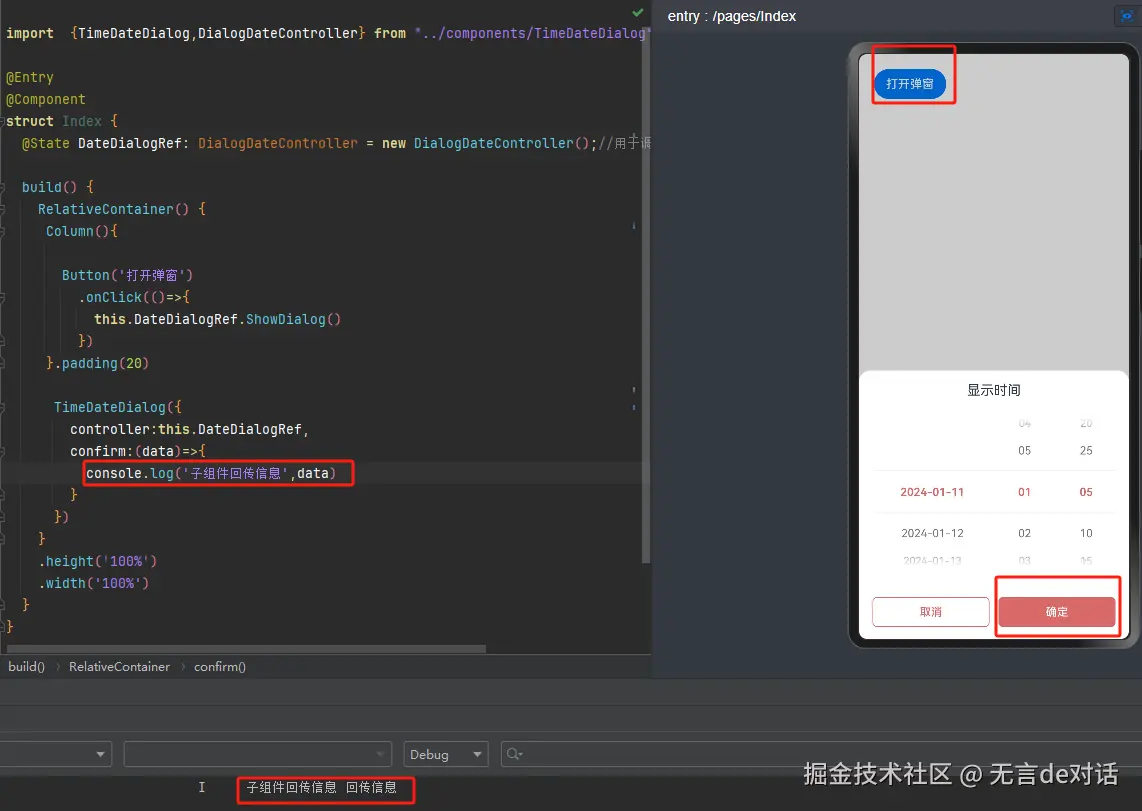The height and width of the screenshot is (811, 1142).
Task: Click the fold marker beside RelativeContainer() {
Action: (x=3, y=209)
